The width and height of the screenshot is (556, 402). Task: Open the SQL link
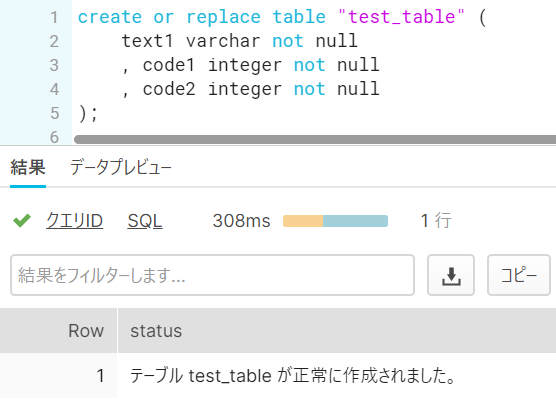pos(145,221)
